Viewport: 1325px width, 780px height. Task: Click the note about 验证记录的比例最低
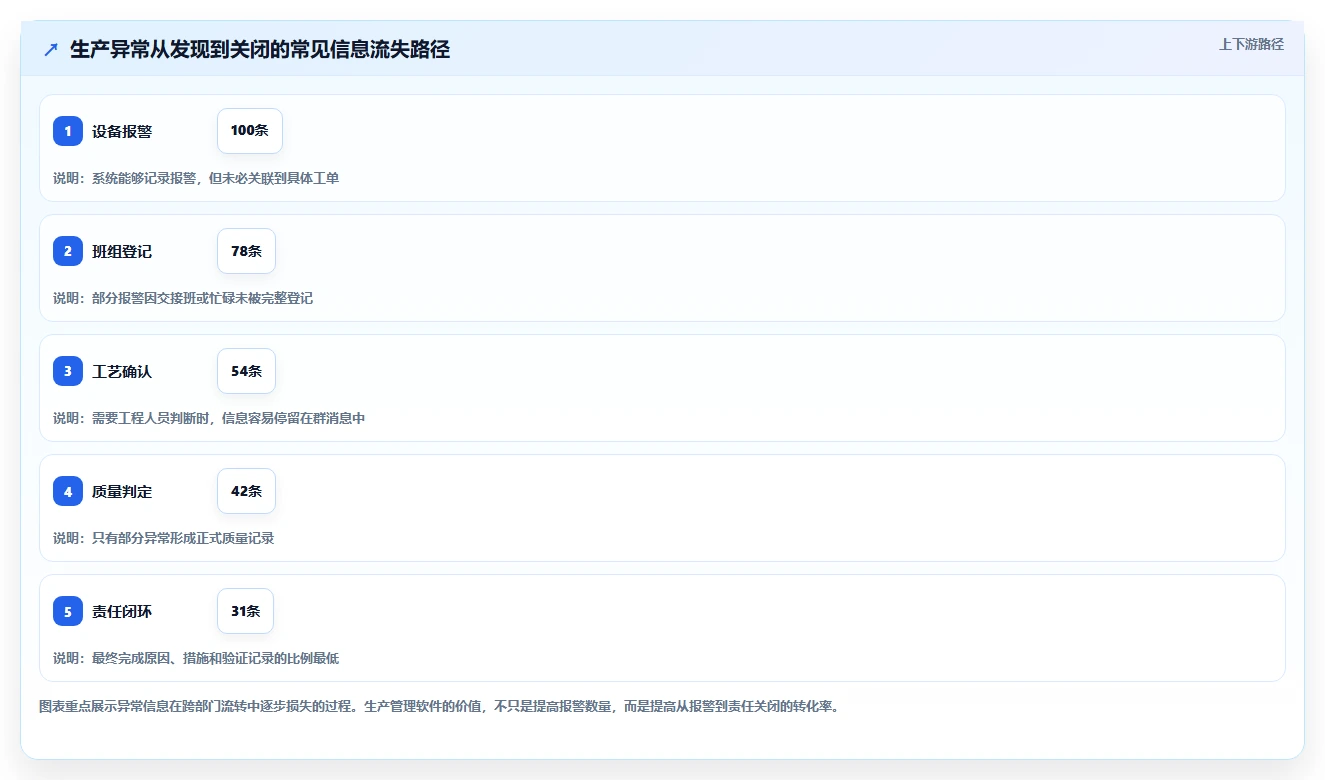(x=196, y=658)
